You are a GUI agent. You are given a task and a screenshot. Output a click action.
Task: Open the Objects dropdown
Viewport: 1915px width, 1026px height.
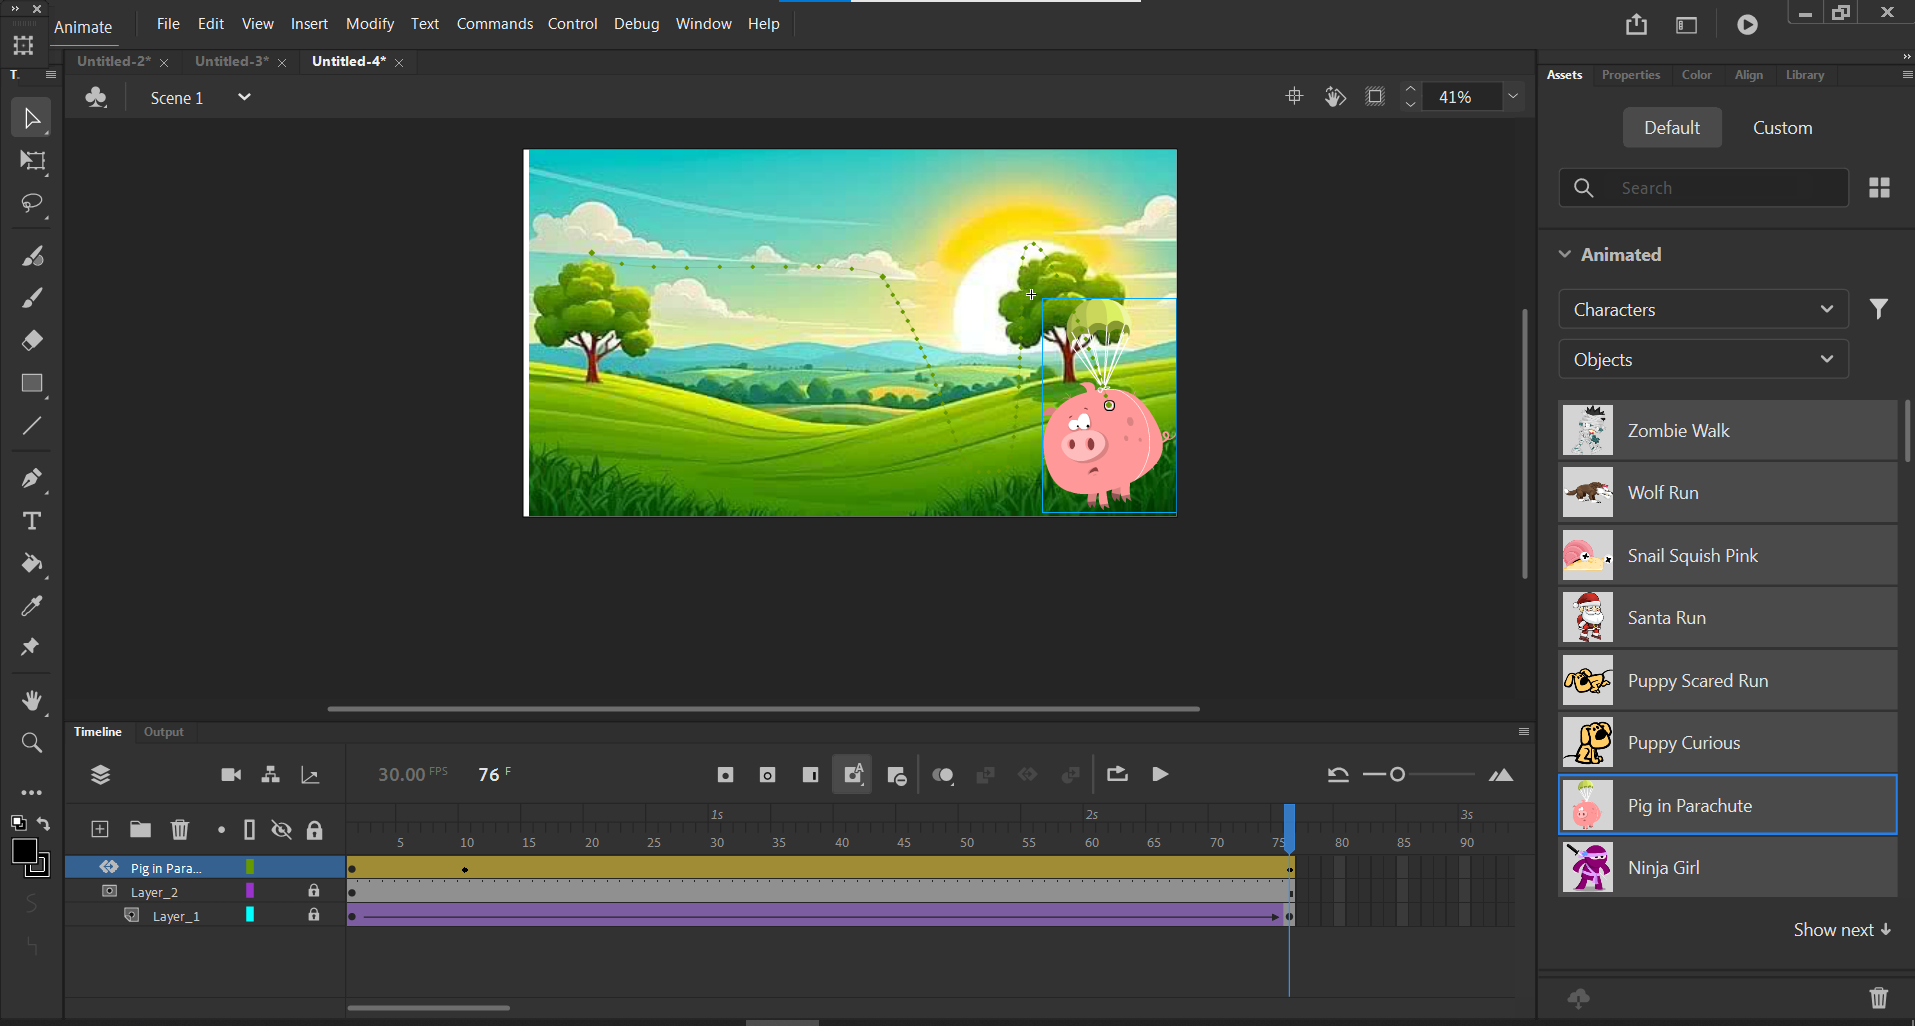point(1703,360)
